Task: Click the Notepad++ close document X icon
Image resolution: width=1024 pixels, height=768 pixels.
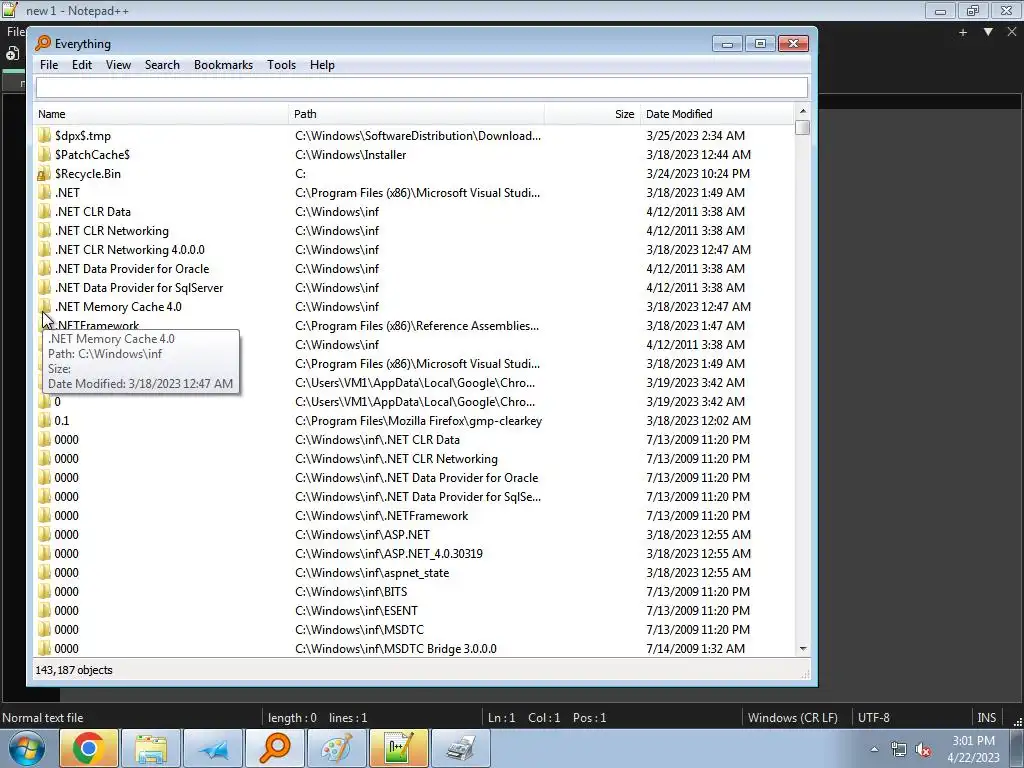Action: (1012, 32)
